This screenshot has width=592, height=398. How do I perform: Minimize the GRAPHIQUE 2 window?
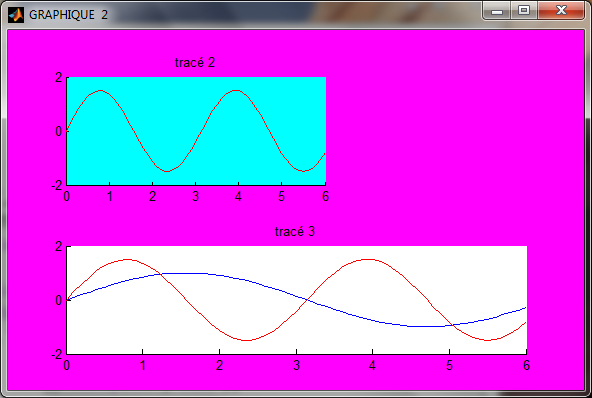(496, 11)
